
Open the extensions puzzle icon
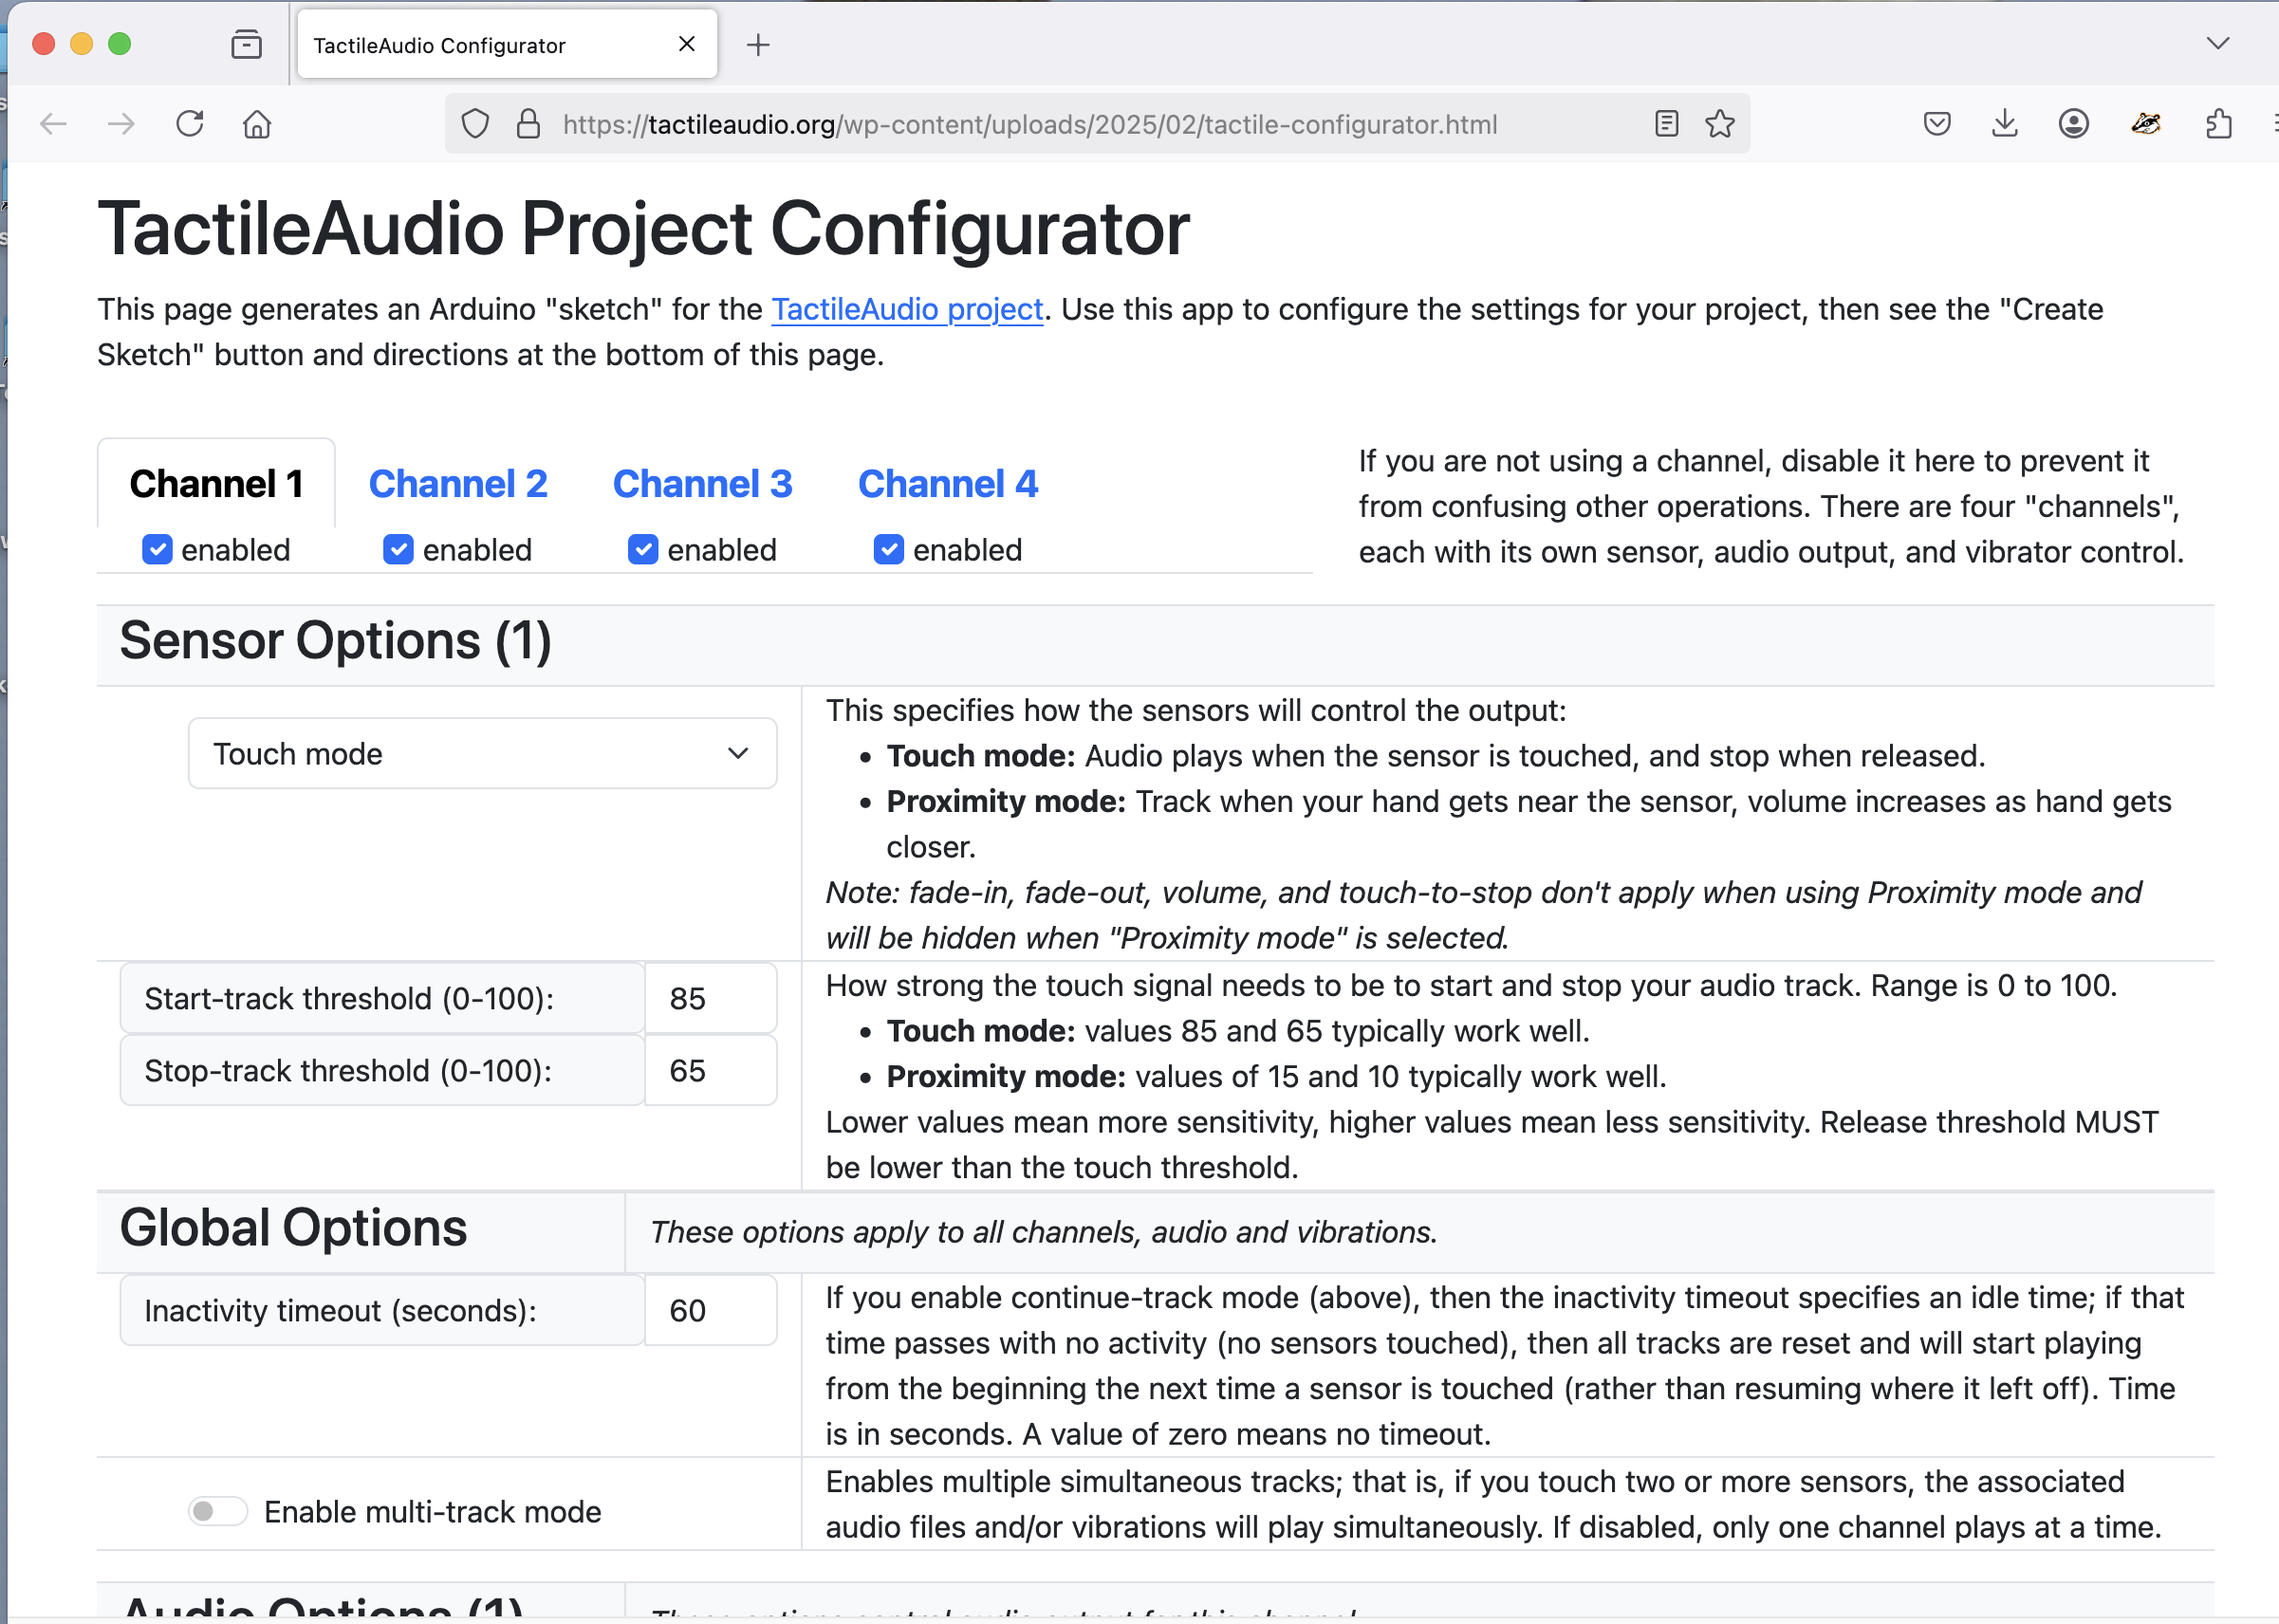click(2218, 124)
